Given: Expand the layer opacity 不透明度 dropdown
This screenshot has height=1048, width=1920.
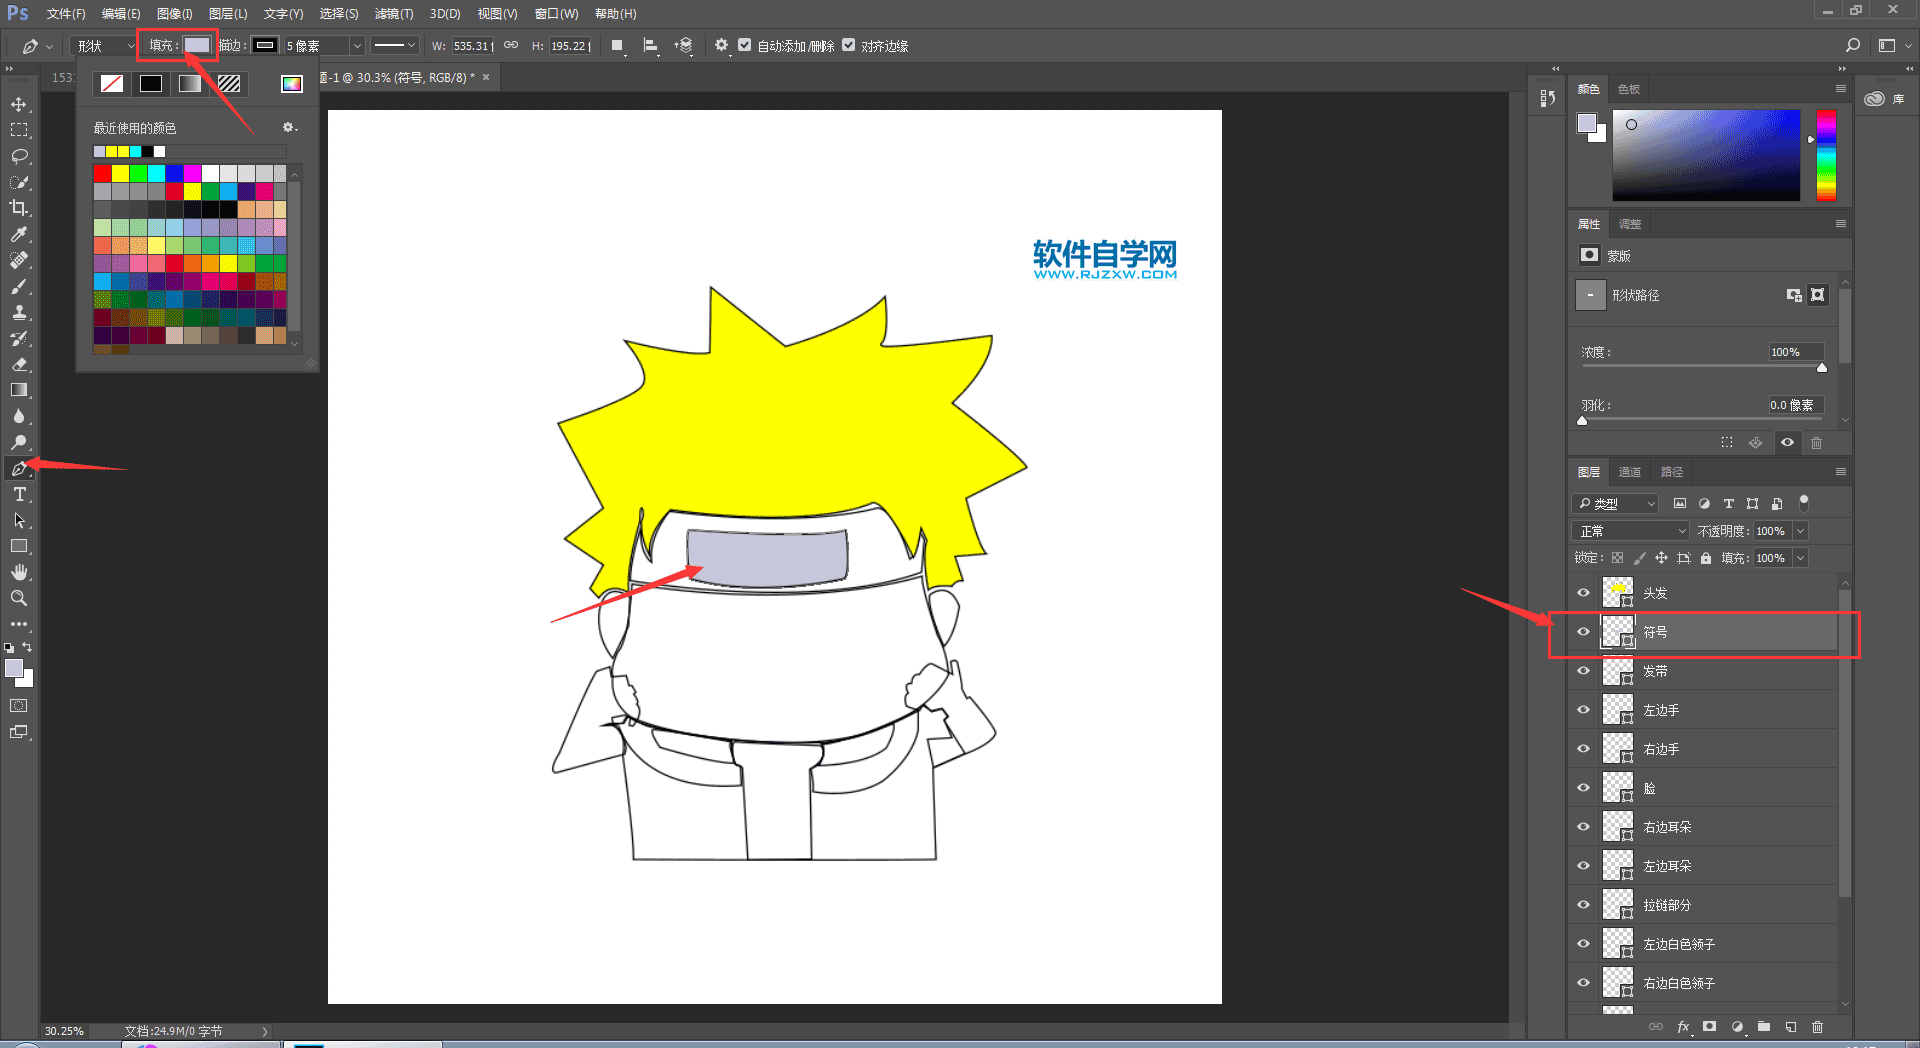Looking at the screenshot, I should pos(1800,531).
